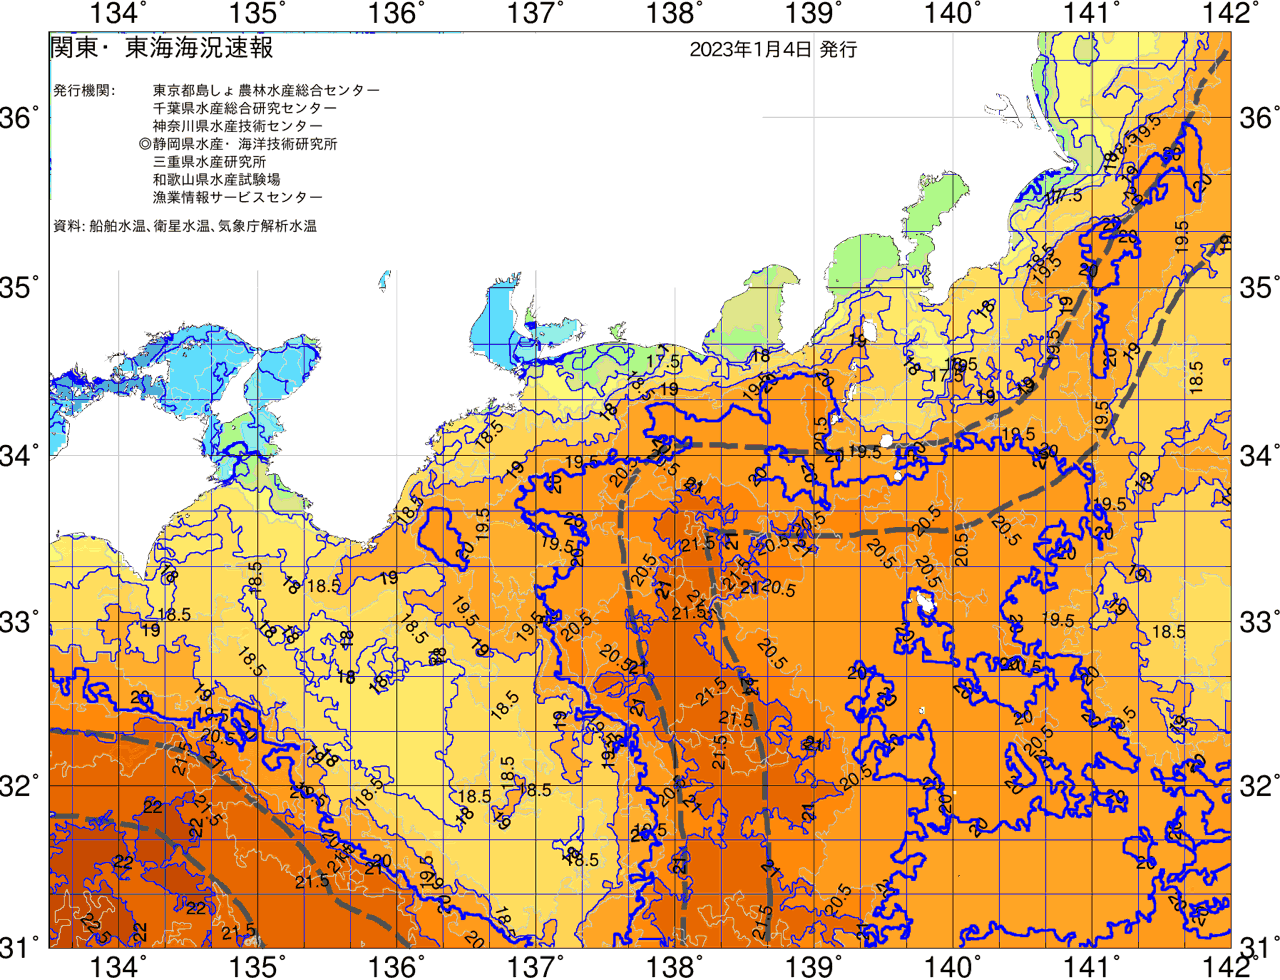This screenshot has height=980, width=1280.
Task: Select 神奈川県水産技術センター in the issuer list
Action: pos(238,126)
